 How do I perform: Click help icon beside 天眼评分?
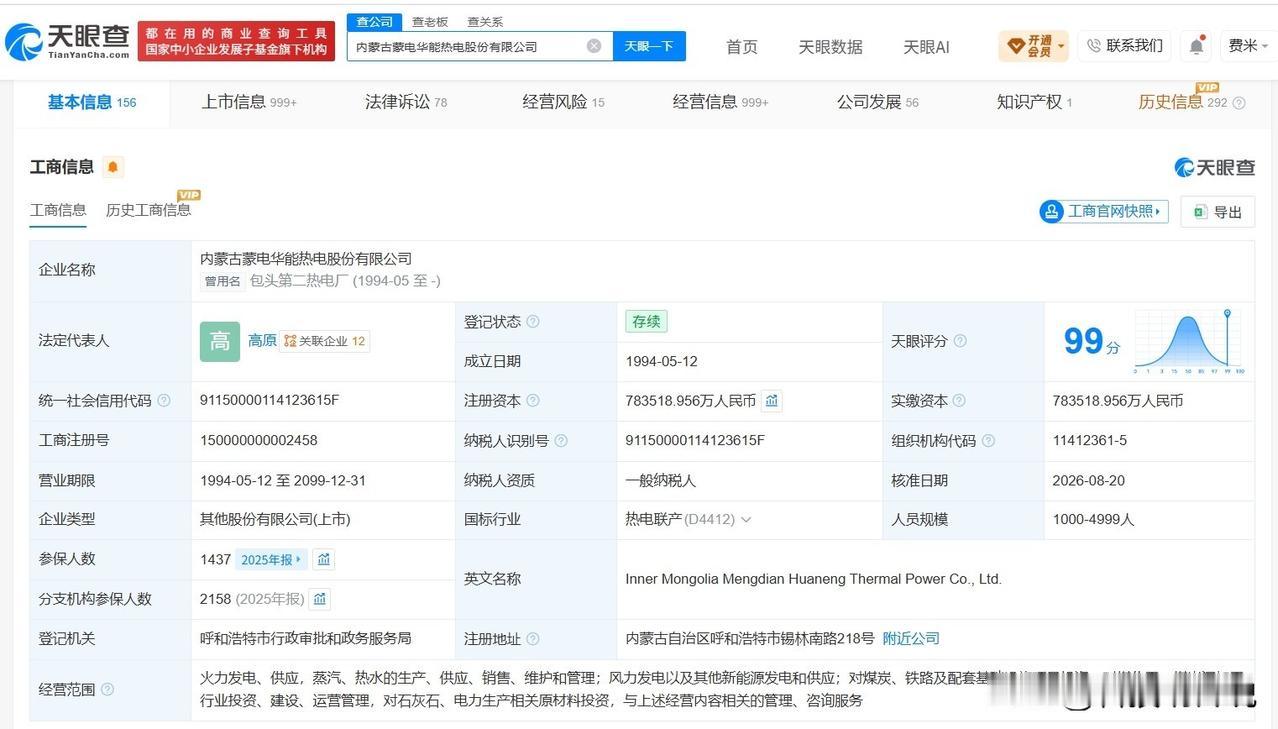960,341
